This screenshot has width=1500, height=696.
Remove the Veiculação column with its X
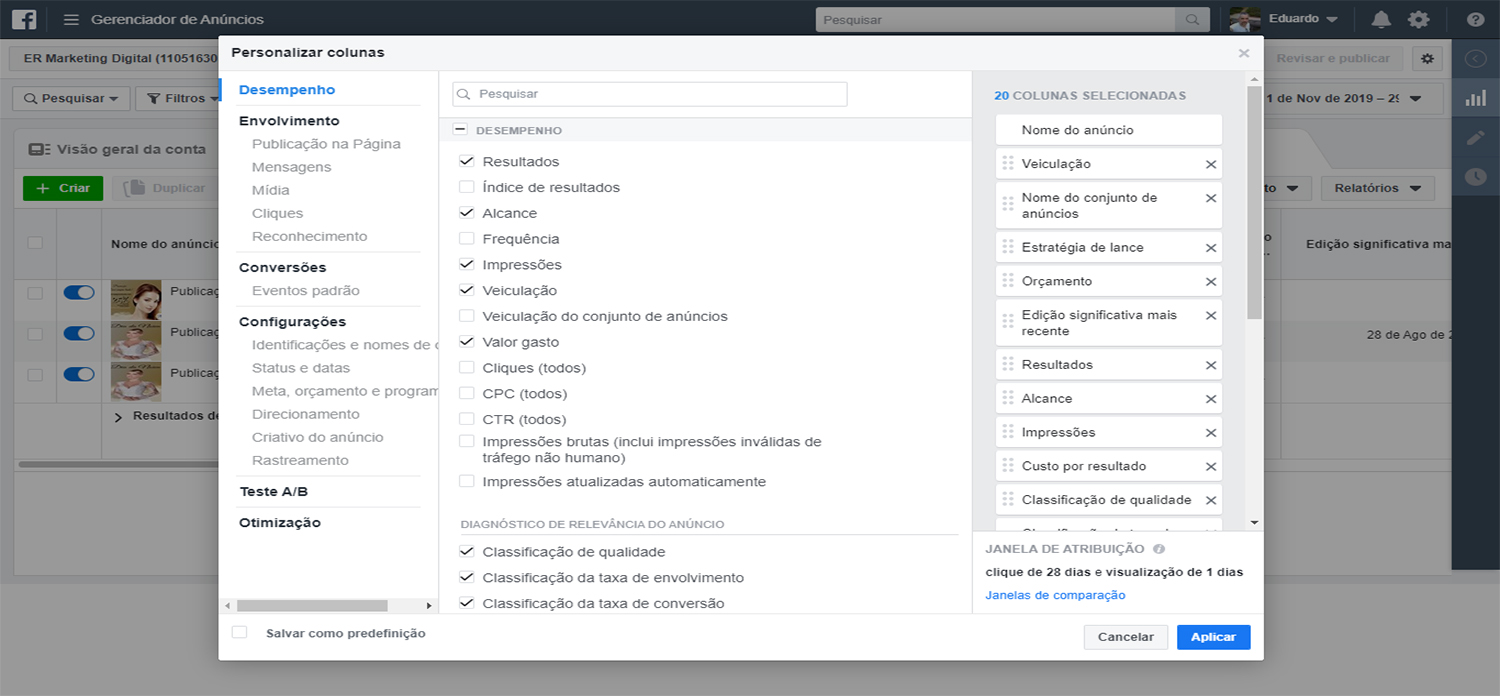(1210, 164)
